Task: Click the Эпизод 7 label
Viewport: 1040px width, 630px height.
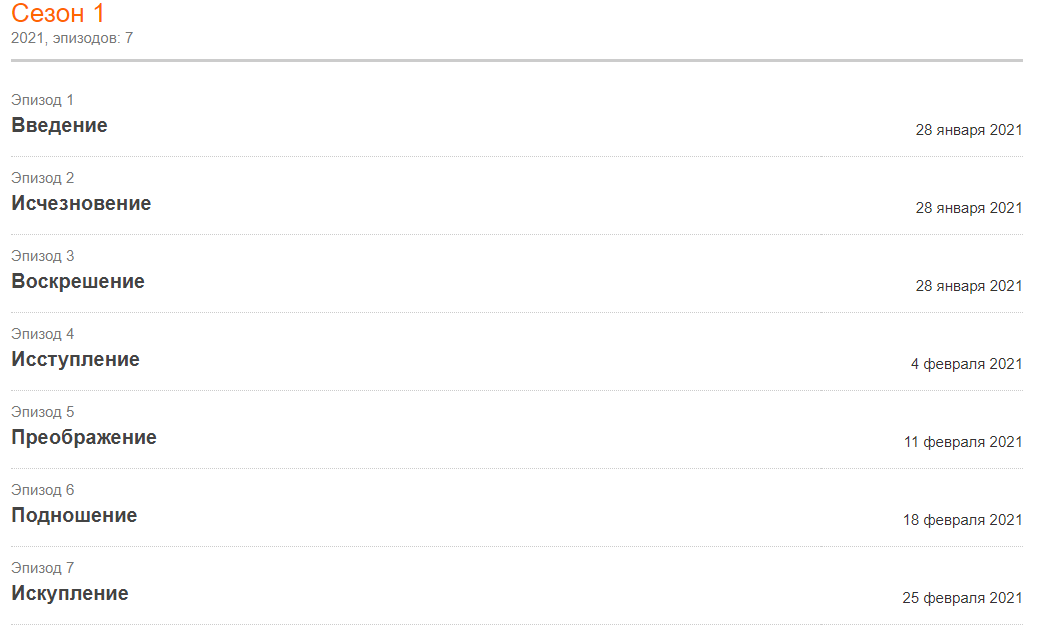Action: [x=42, y=568]
